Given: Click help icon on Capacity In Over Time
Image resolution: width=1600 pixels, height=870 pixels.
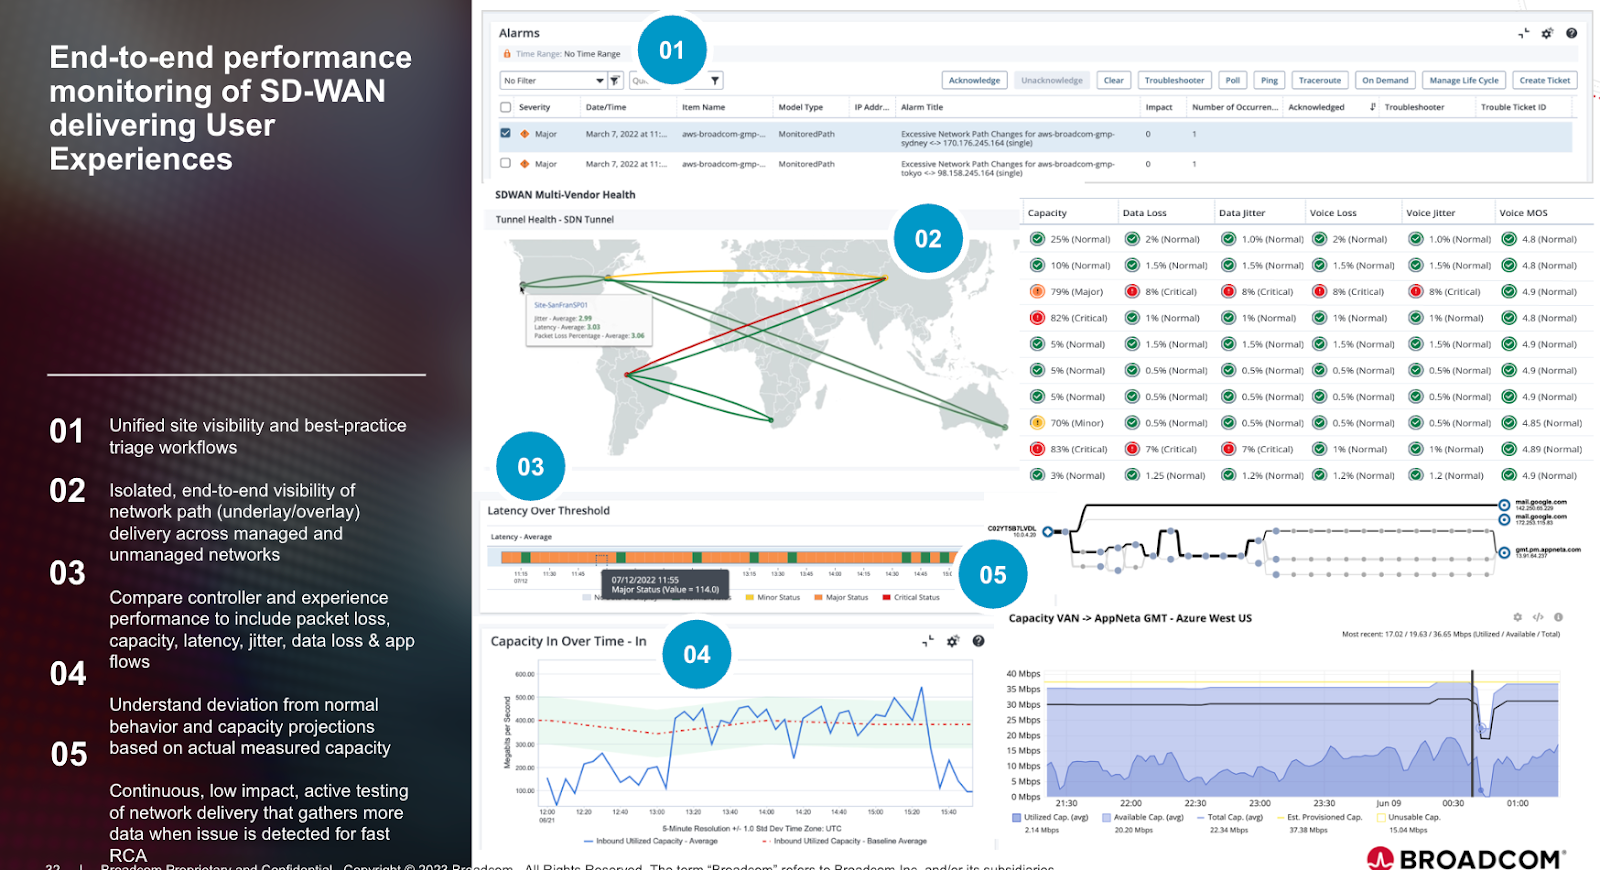Looking at the screenshot, I should (978, 641).
